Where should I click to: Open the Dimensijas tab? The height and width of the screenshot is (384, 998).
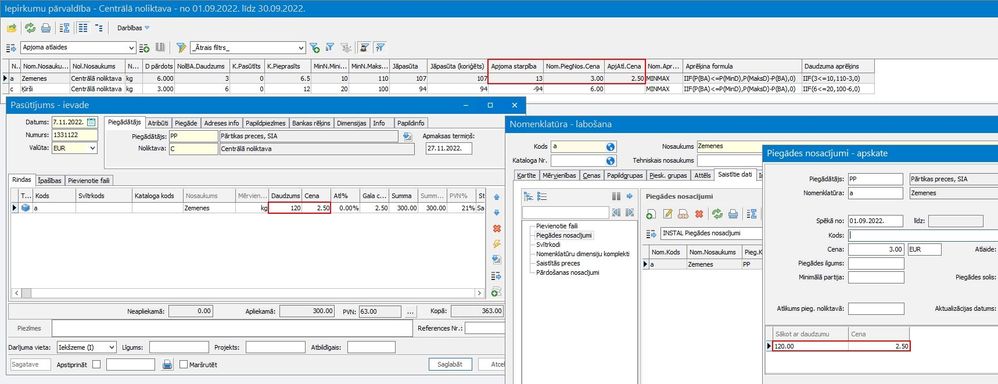351,122
